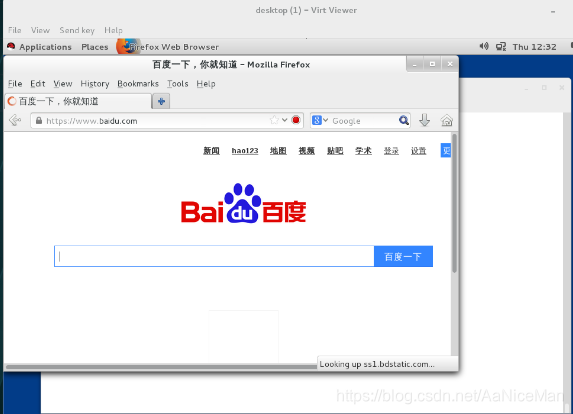Open the Firefox File menu

click(x=15, y=84)
